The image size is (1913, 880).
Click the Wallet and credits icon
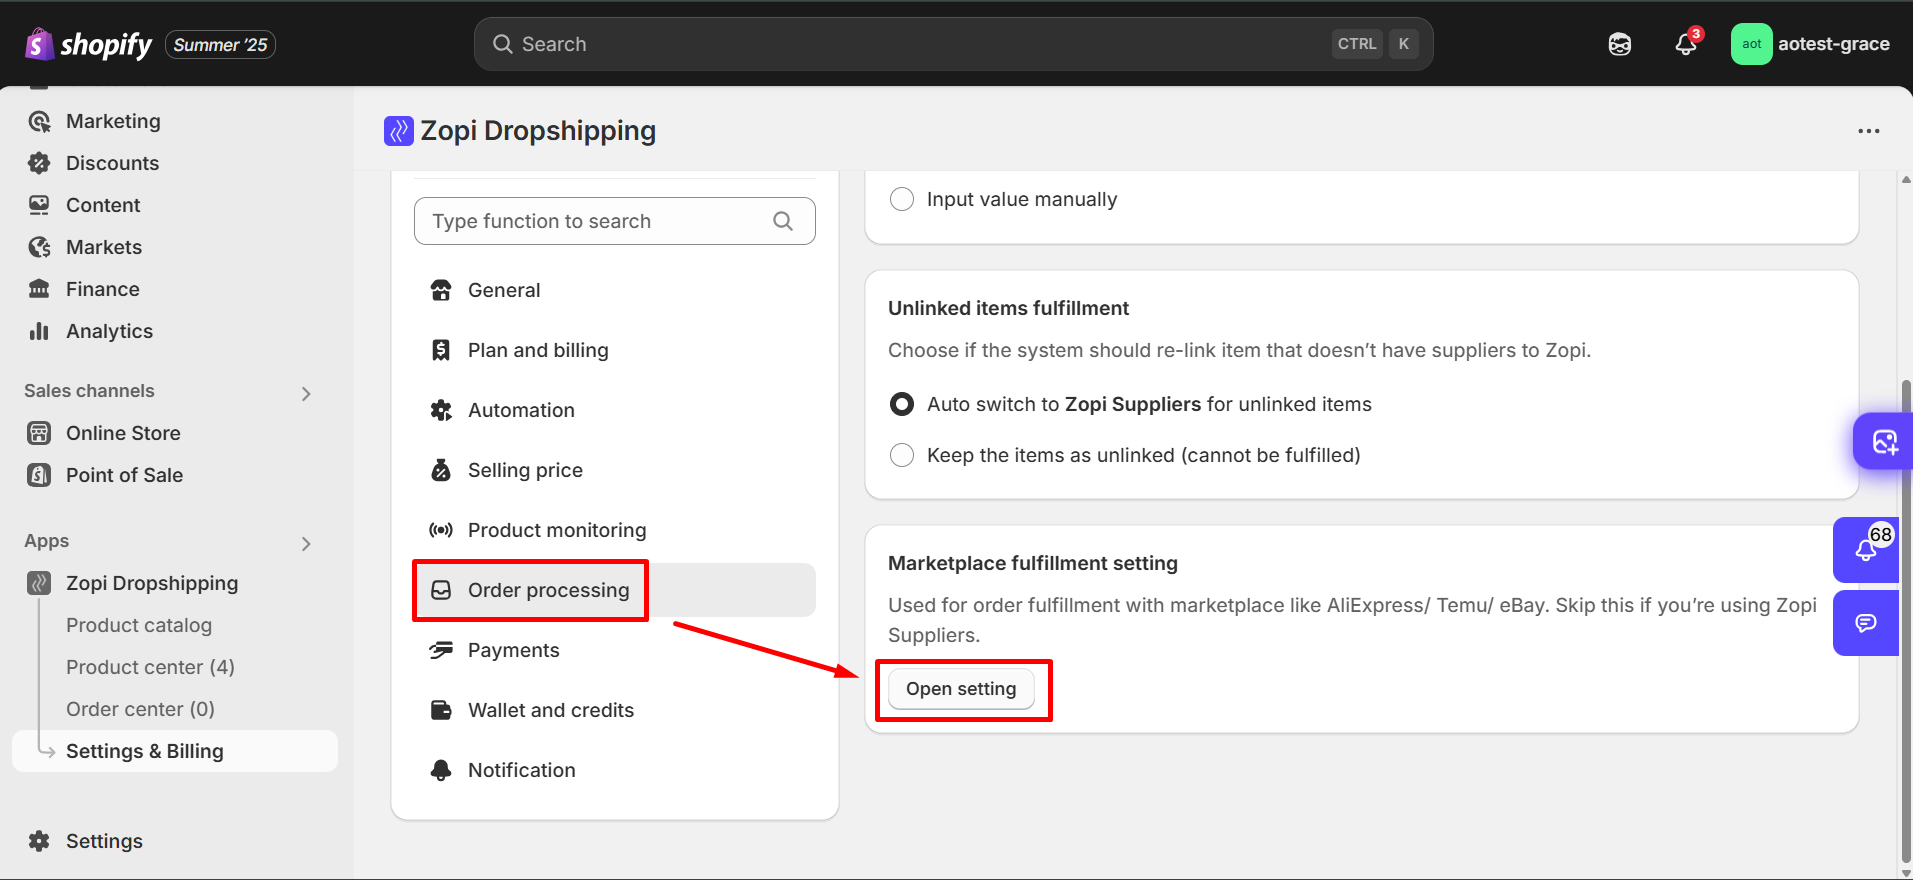[441, 710]
